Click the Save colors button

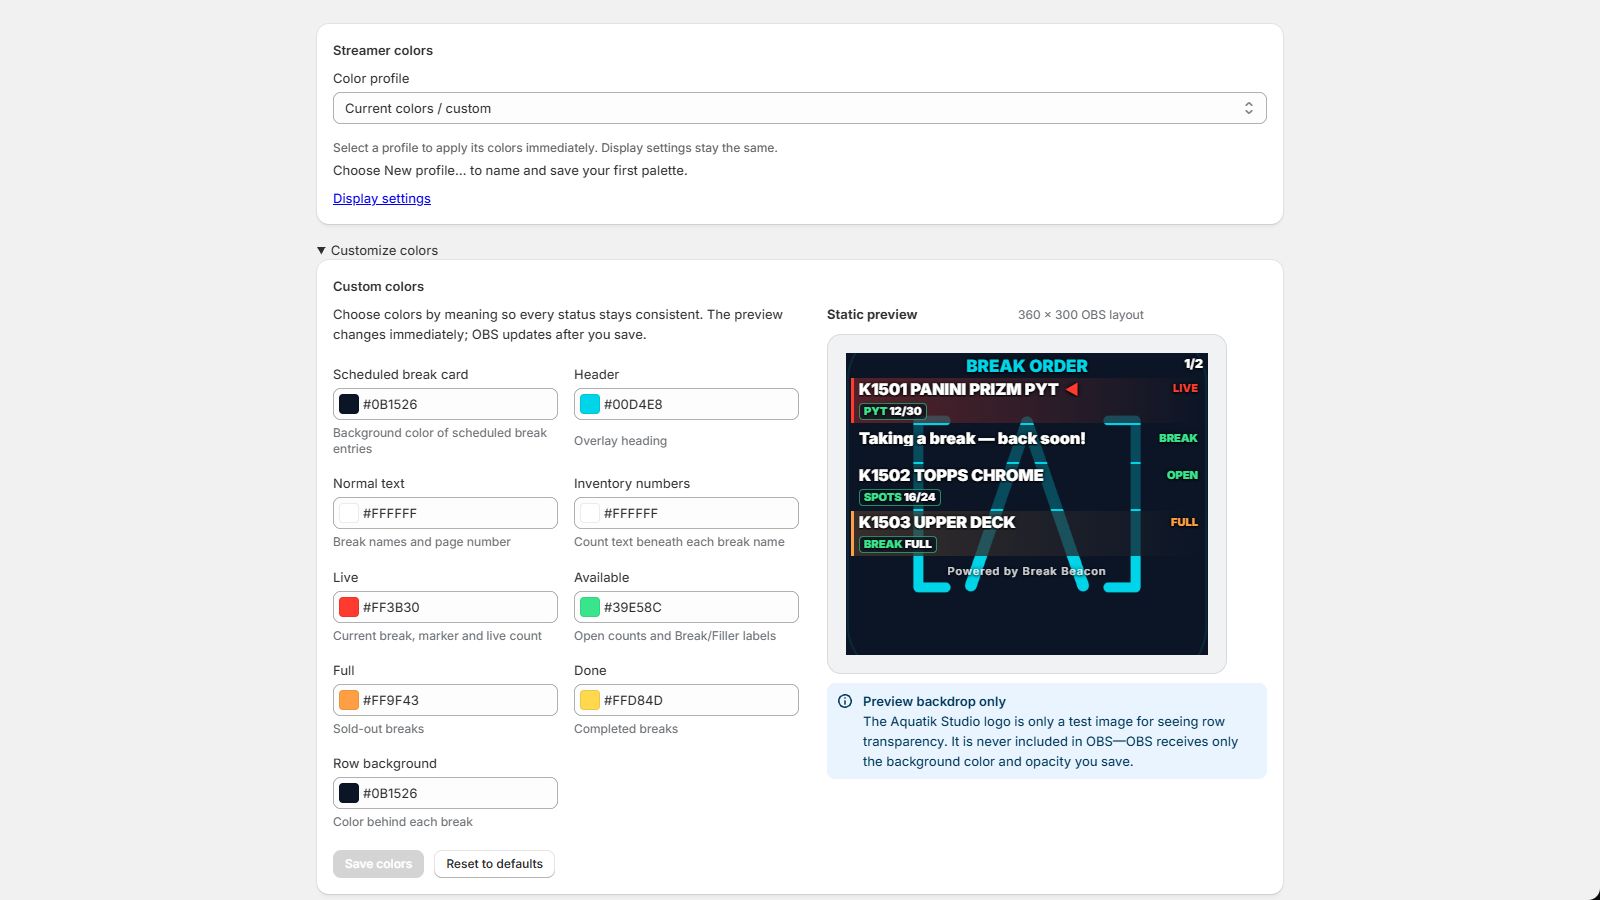coord(378,864)
